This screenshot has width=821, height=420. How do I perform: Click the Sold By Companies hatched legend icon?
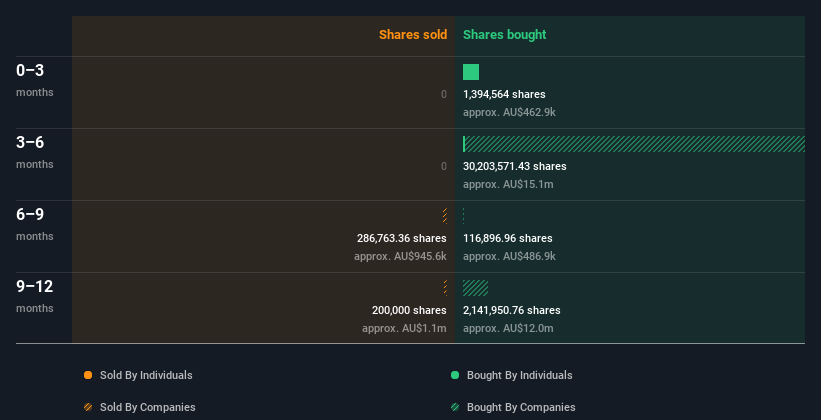coord(88,407)
